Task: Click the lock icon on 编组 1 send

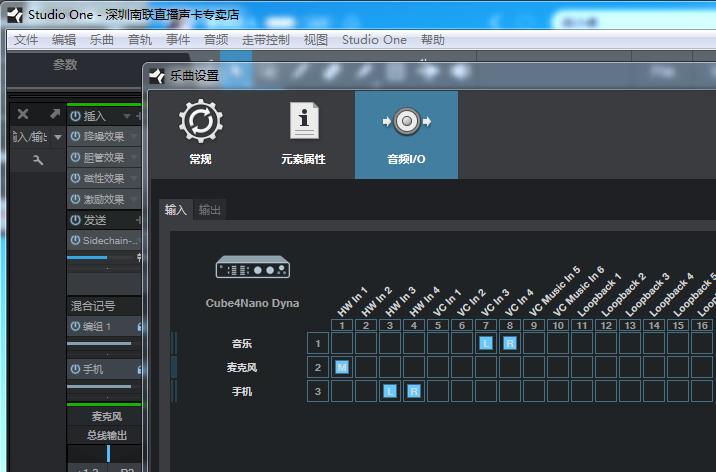Action: pyautogui.click(x=140, y=327)
